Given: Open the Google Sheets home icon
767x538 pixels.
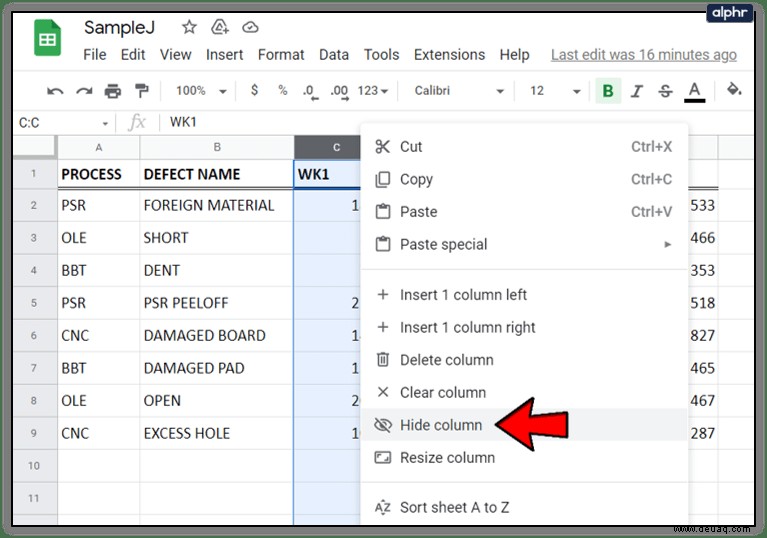Looking at the screenshot, I should click(47, 38).
